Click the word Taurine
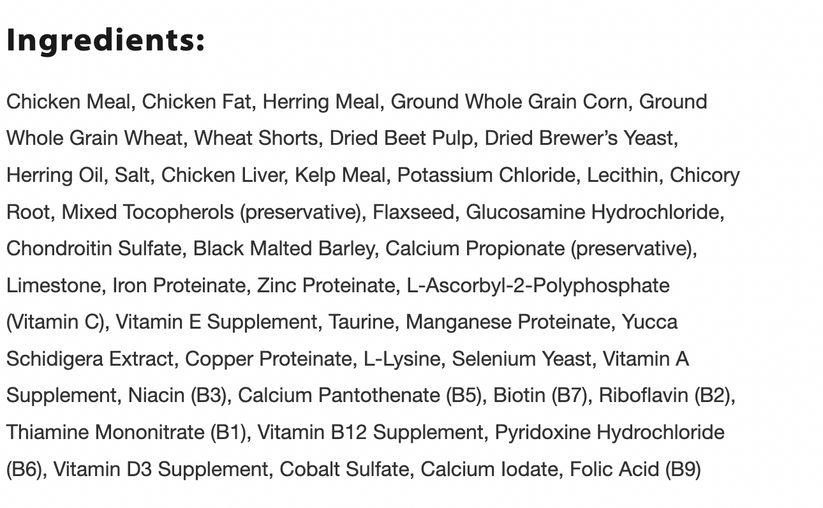The height and width of the screenshot is (508, 823). pos(359,322)
